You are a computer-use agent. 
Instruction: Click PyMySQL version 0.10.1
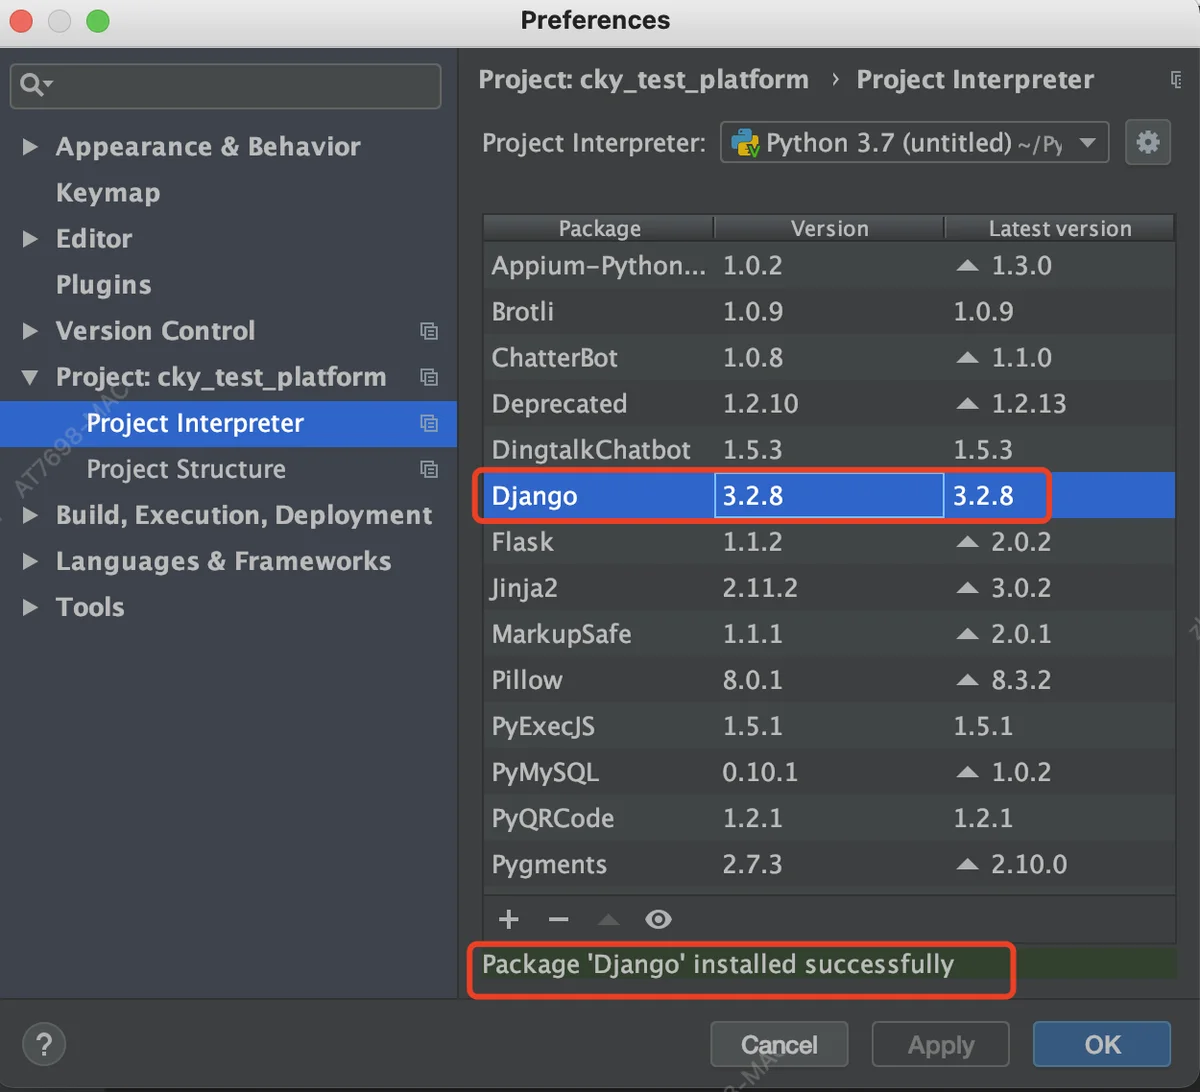point(760,772)
